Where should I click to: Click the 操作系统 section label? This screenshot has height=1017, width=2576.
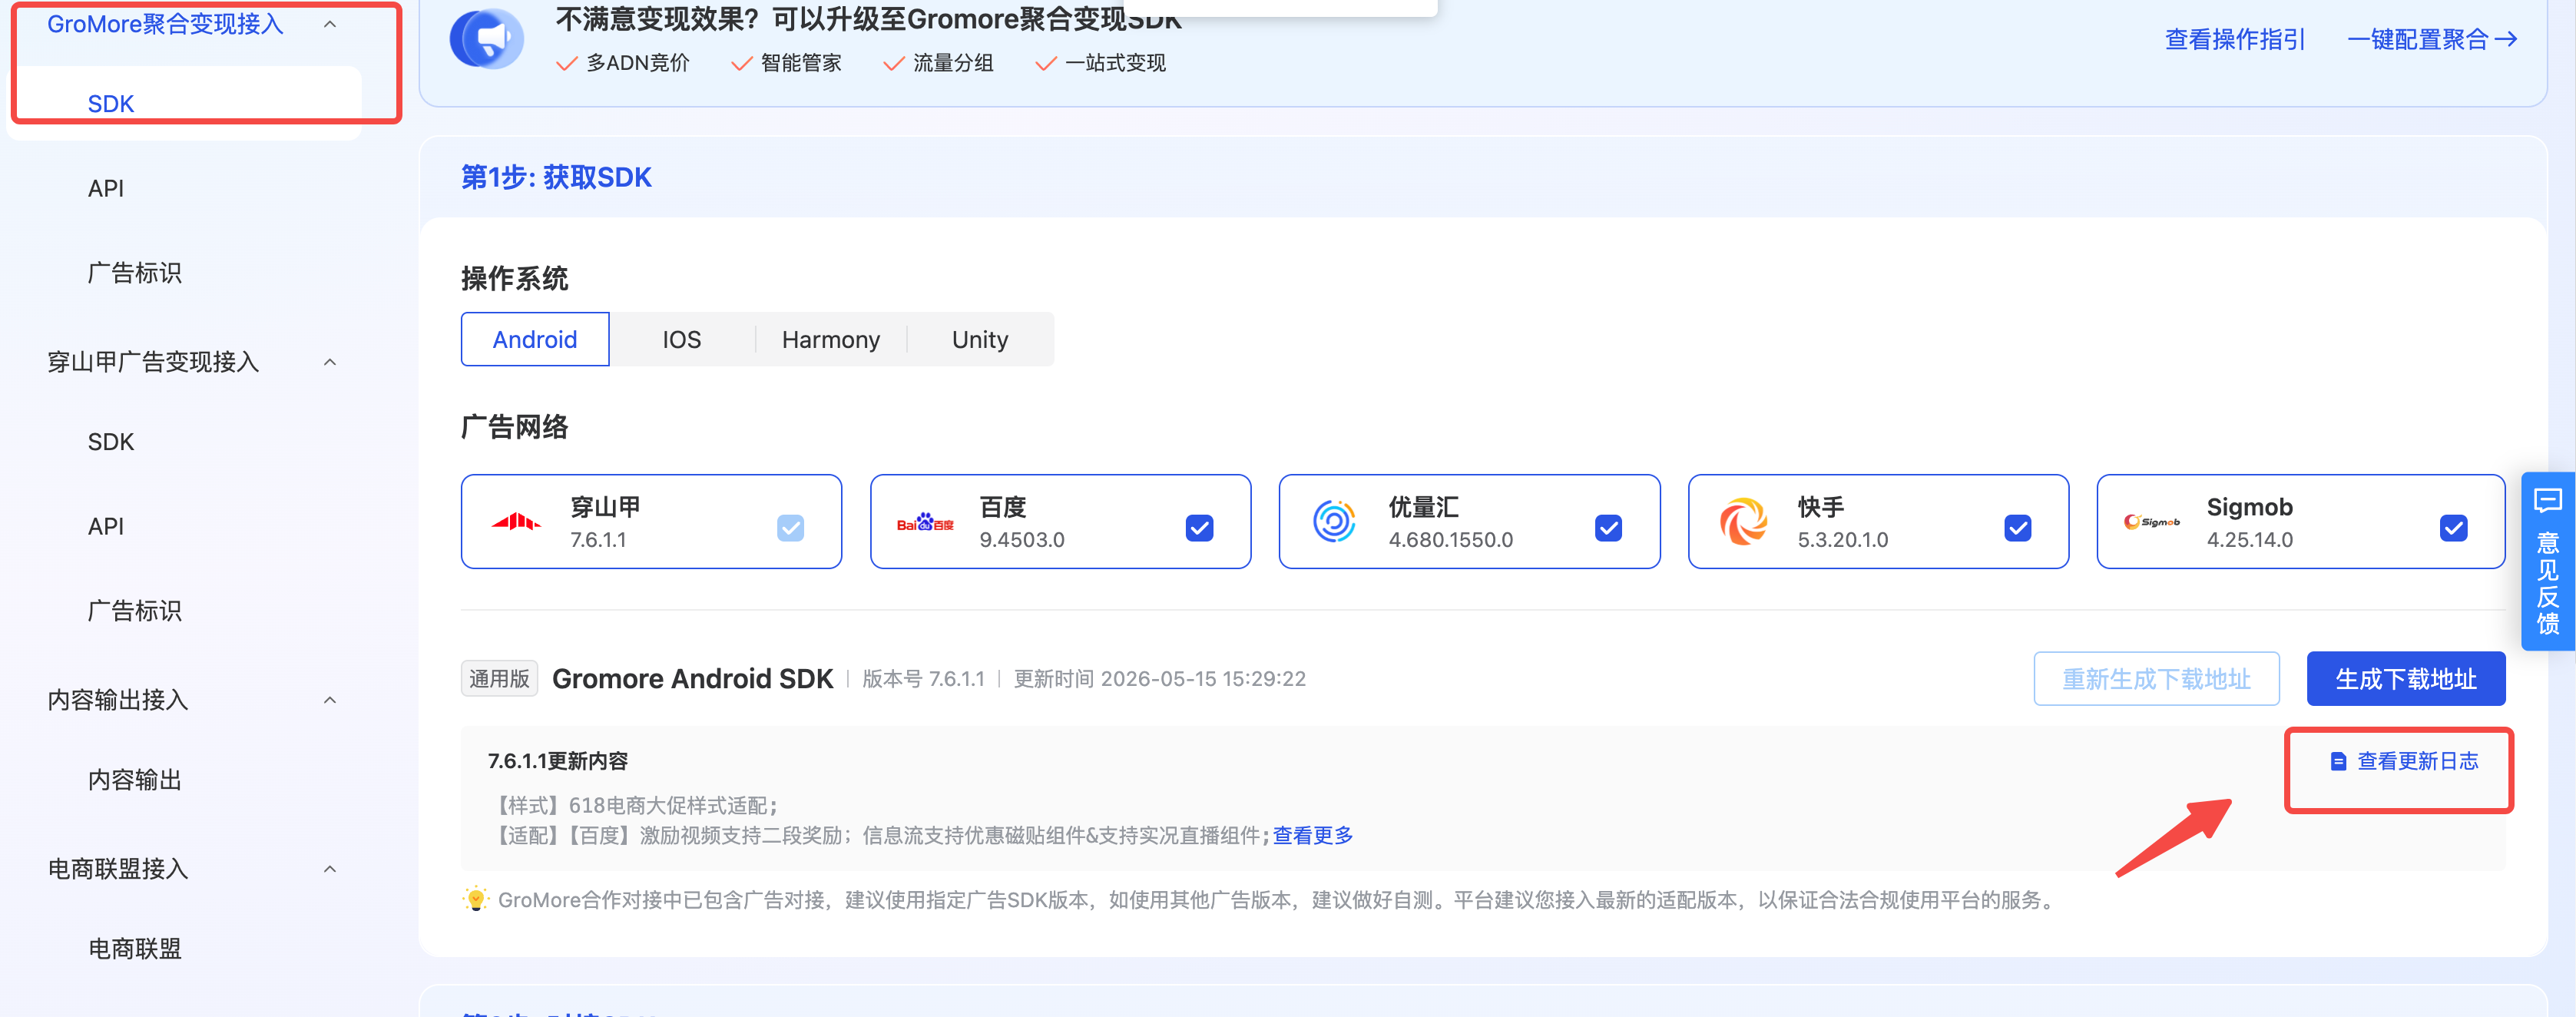(x=514, y=279)
